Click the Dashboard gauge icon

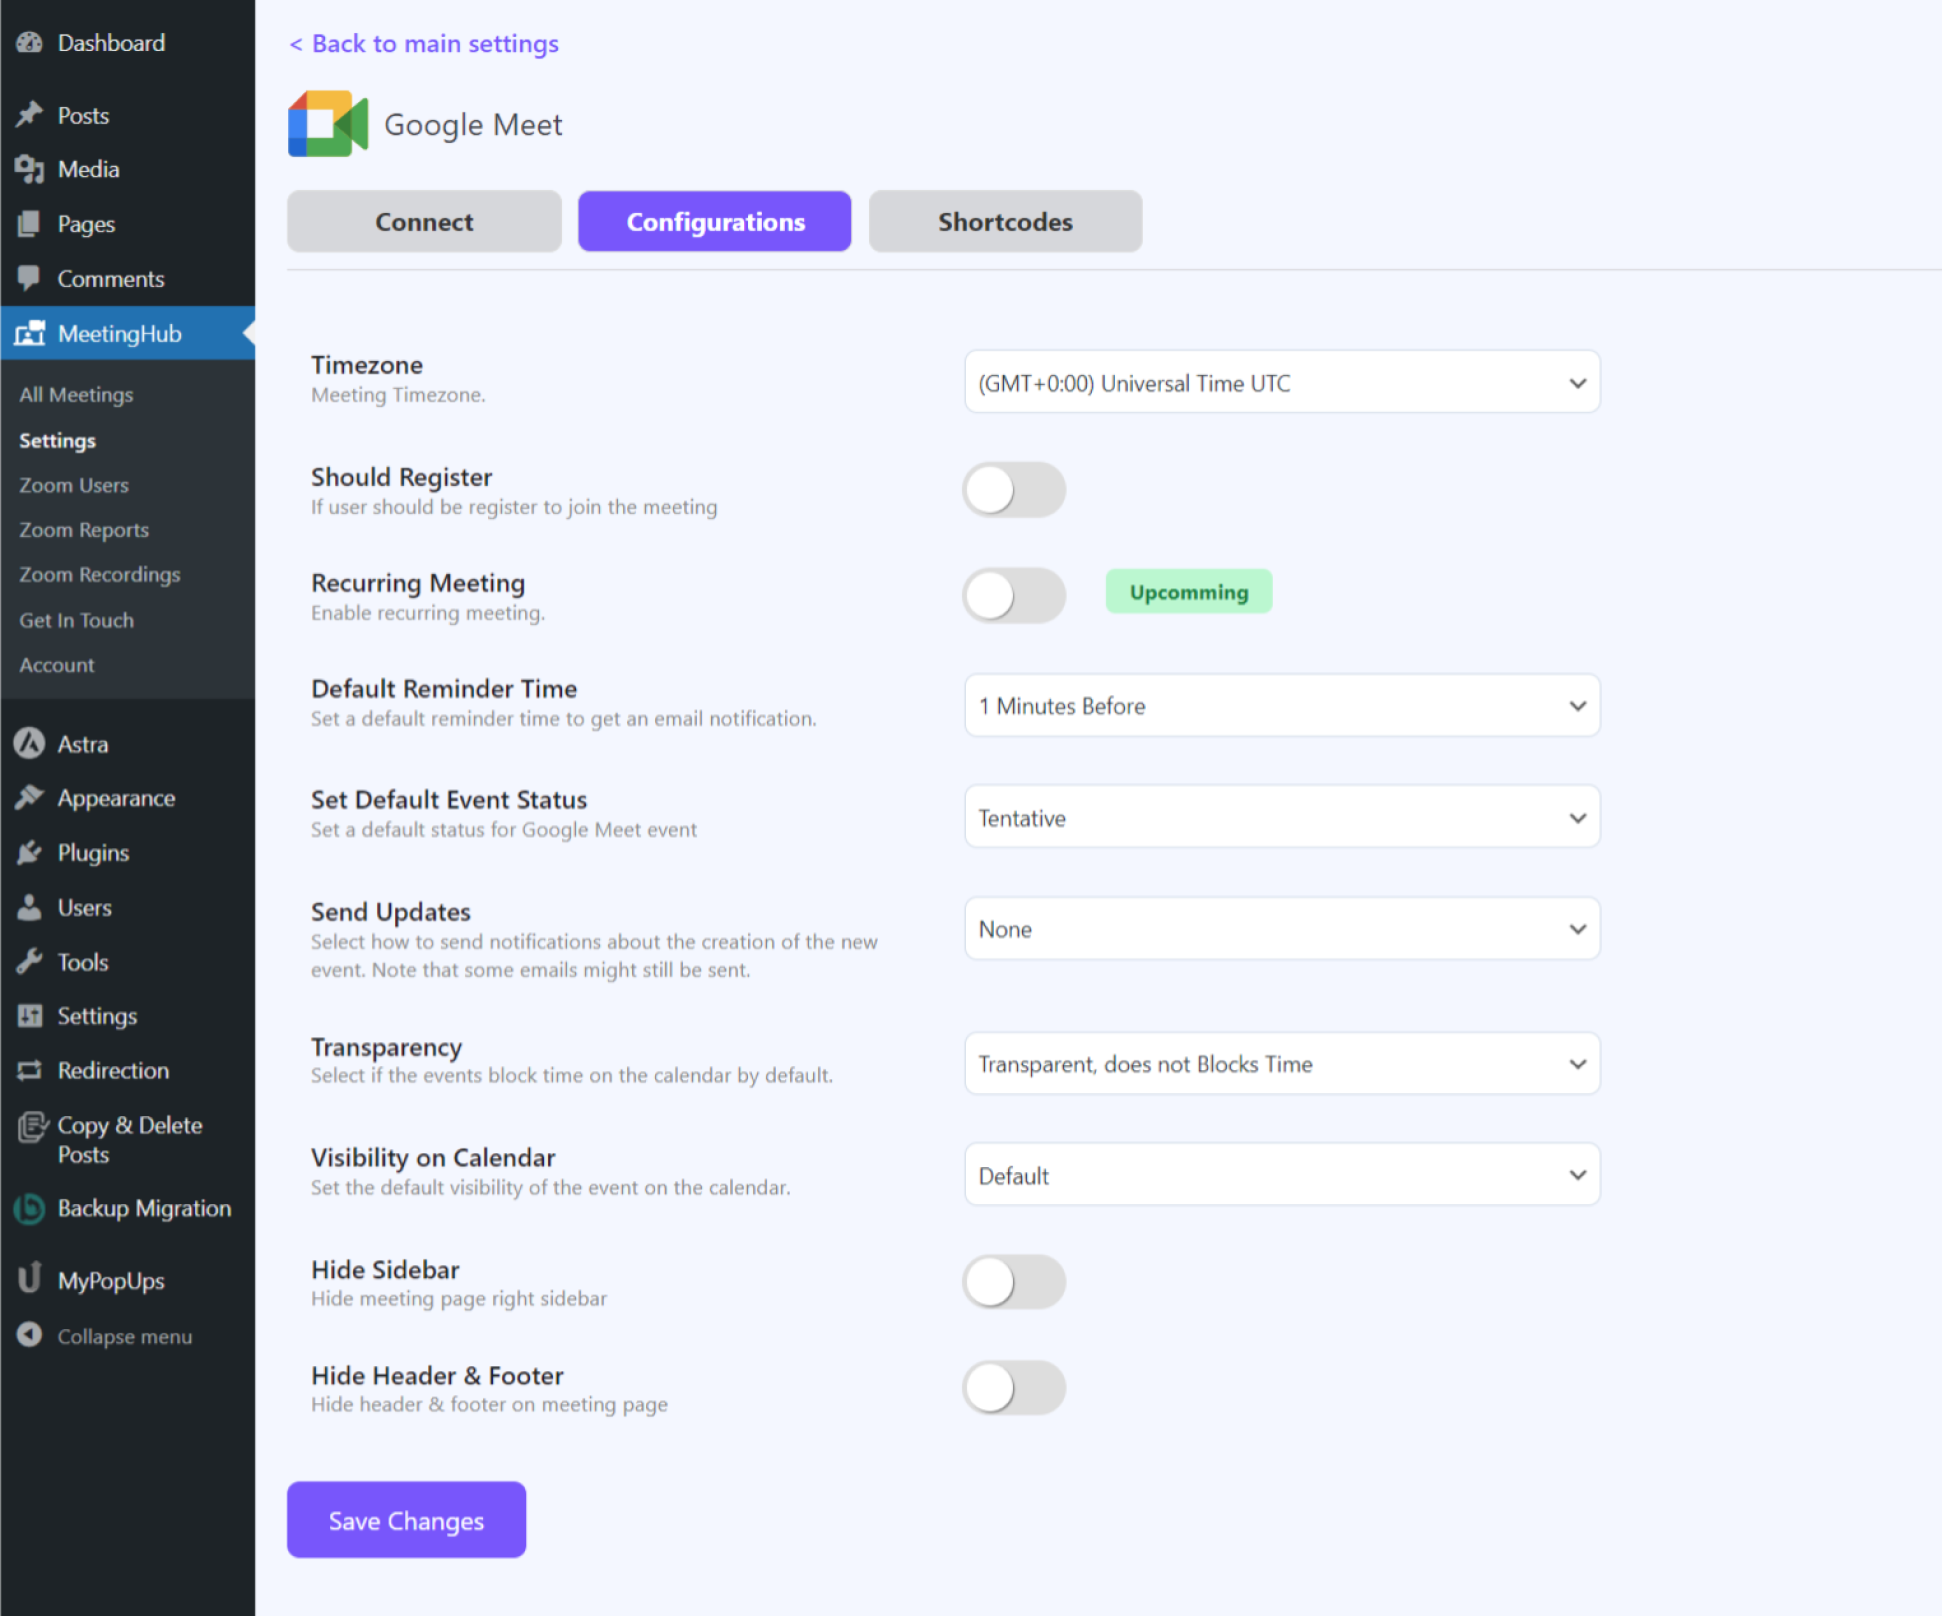pyautogui.click(x=30, y=43)
